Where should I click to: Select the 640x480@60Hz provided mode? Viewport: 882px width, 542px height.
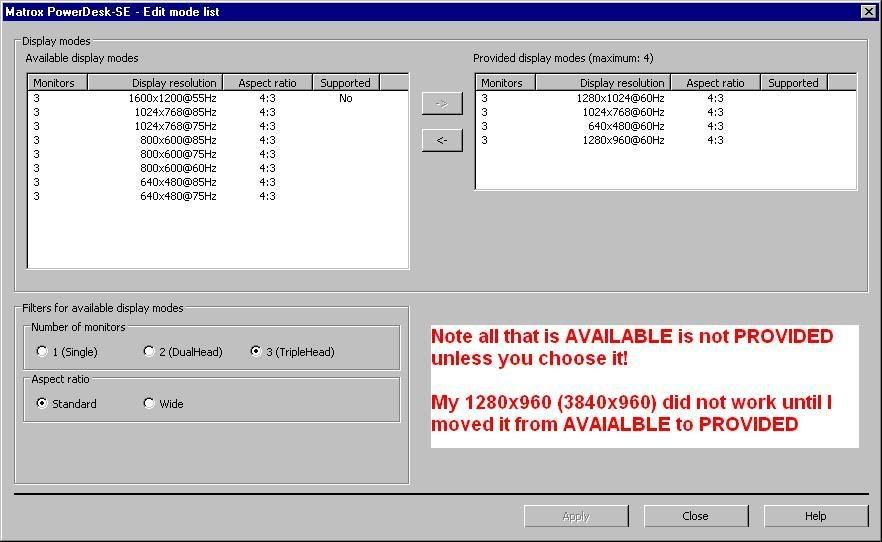666,126
